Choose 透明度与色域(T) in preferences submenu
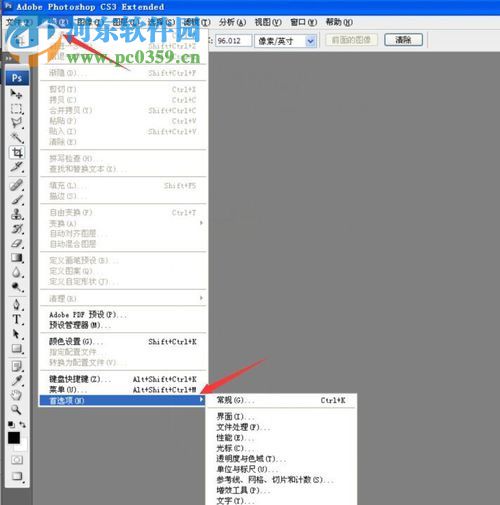The image size is (500, 505). click(x=281, y=459)
